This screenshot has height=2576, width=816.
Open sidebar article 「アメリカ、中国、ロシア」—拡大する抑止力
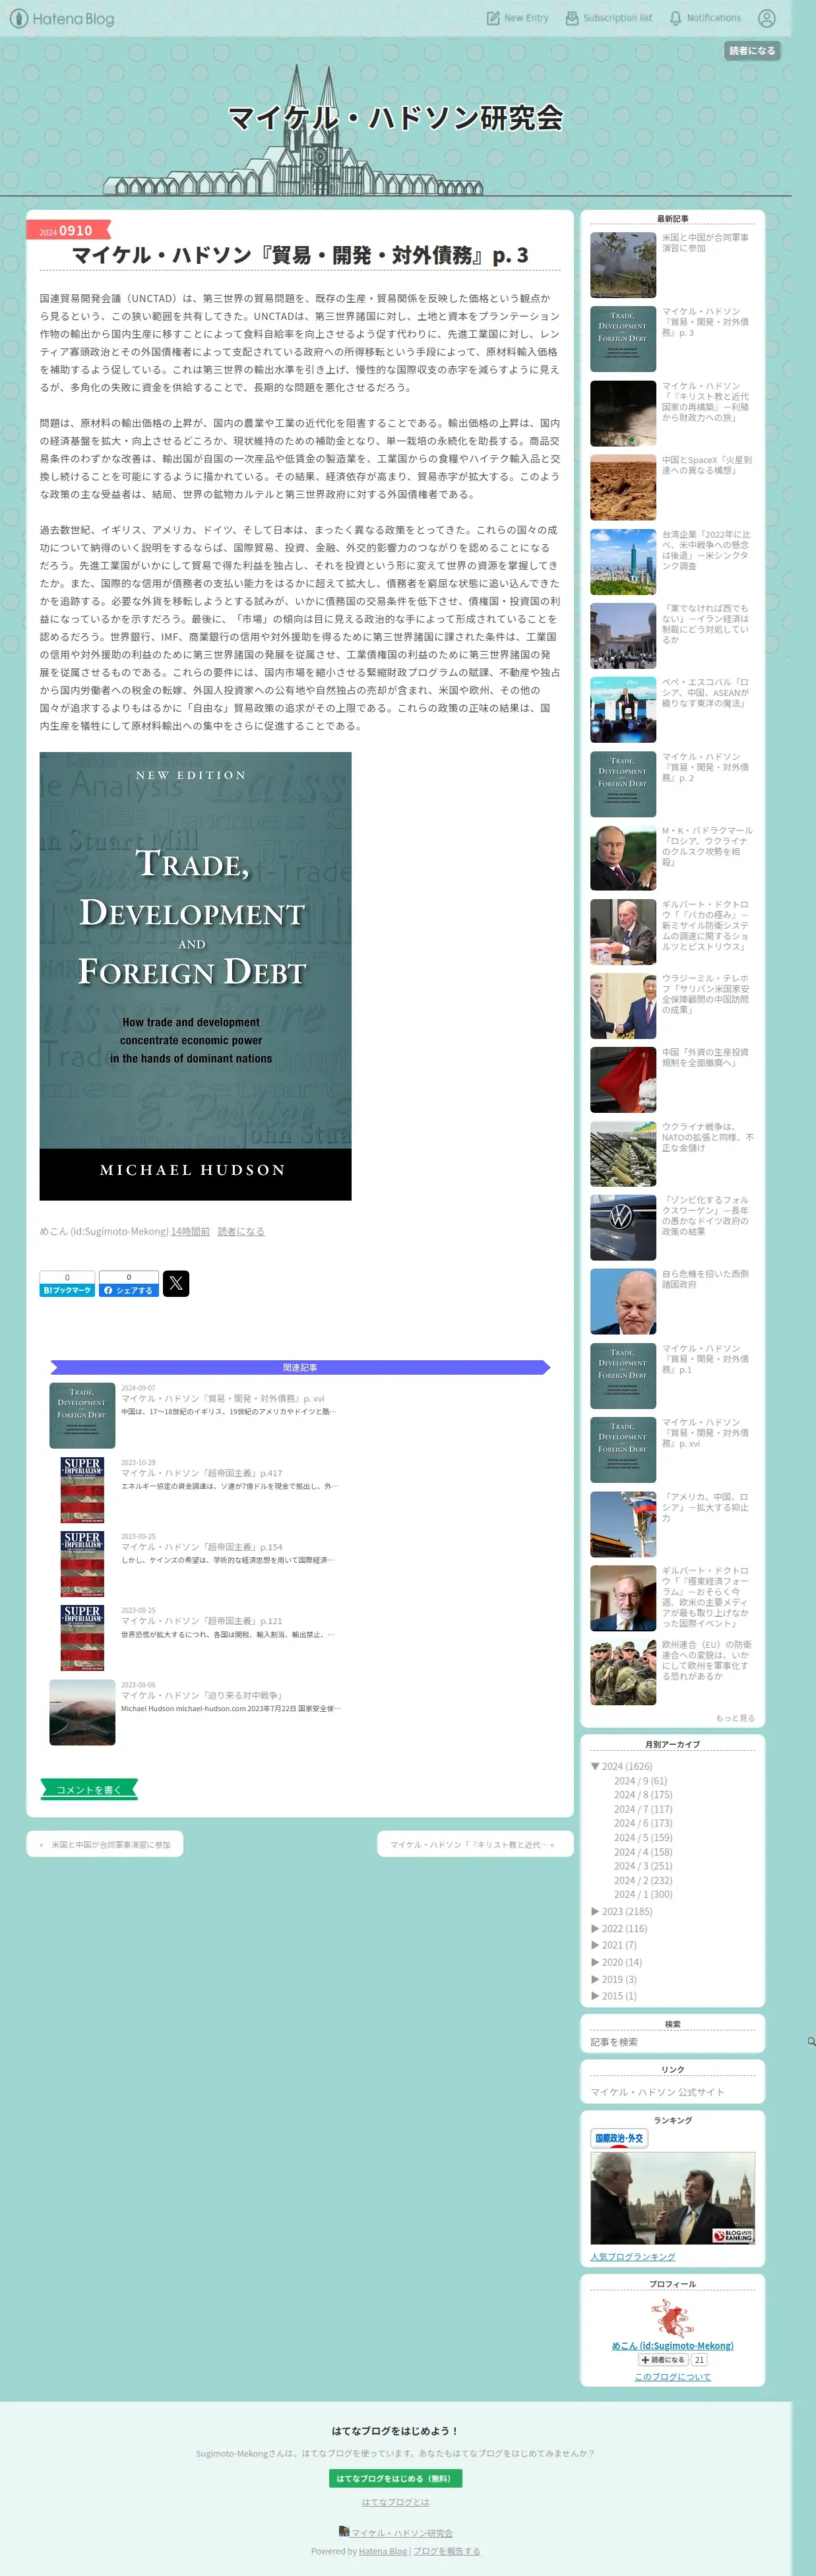[705, 1507]
